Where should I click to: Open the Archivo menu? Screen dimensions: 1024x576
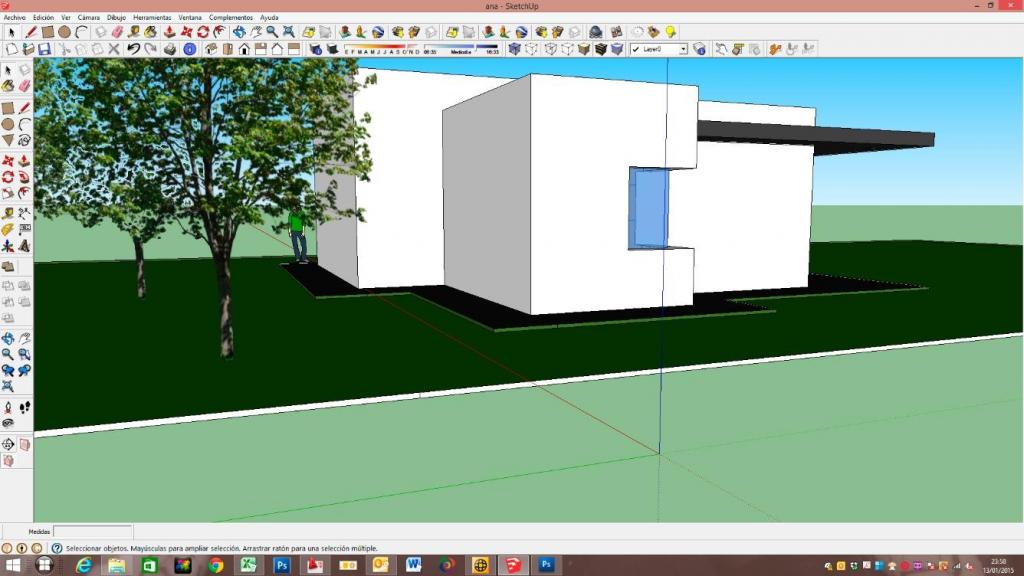pyautogui.click(x=15, y=18)
